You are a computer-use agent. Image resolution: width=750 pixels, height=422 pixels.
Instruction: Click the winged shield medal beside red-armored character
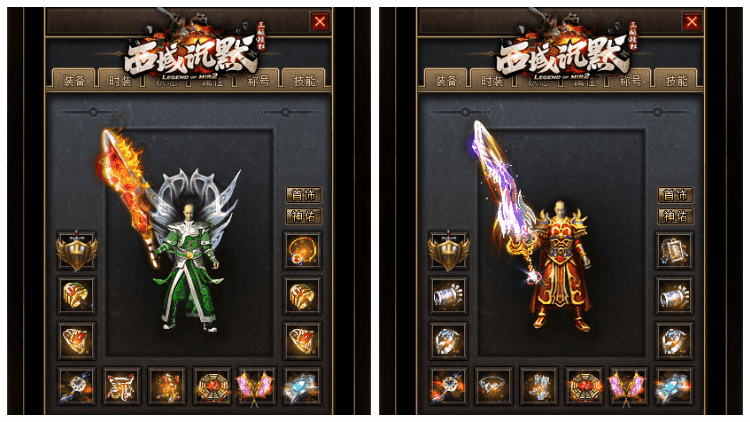pos(449,251)
